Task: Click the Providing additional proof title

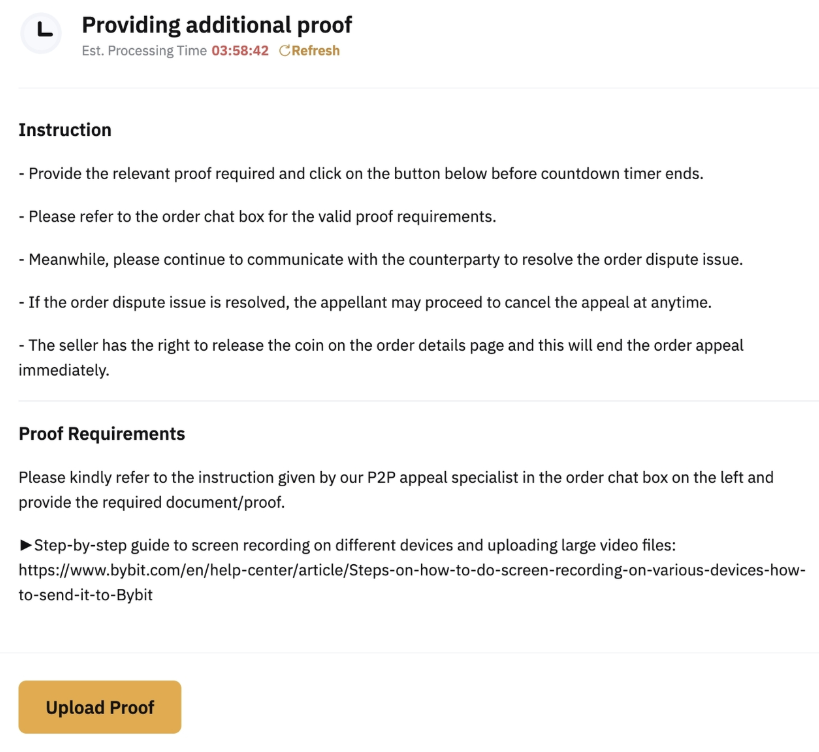Action: 216,25
